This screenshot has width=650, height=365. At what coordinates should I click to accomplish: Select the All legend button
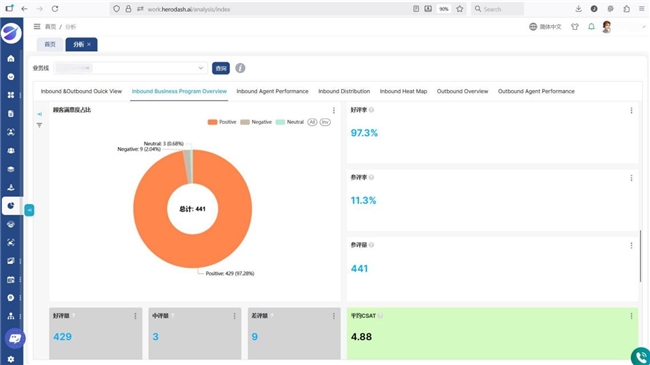coord(312,122)
